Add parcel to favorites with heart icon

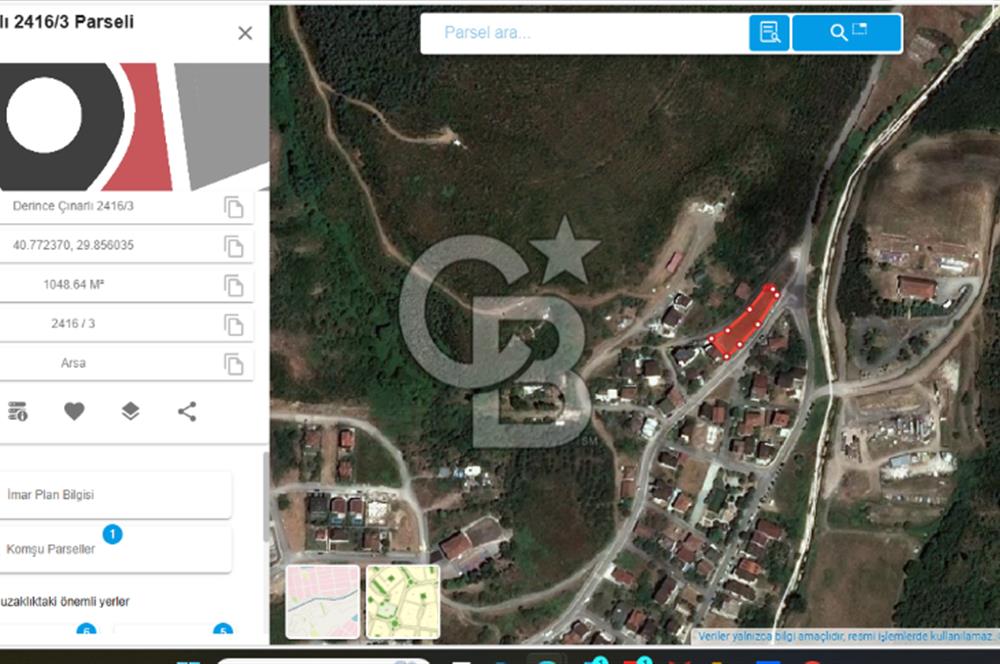click(74, 411)
